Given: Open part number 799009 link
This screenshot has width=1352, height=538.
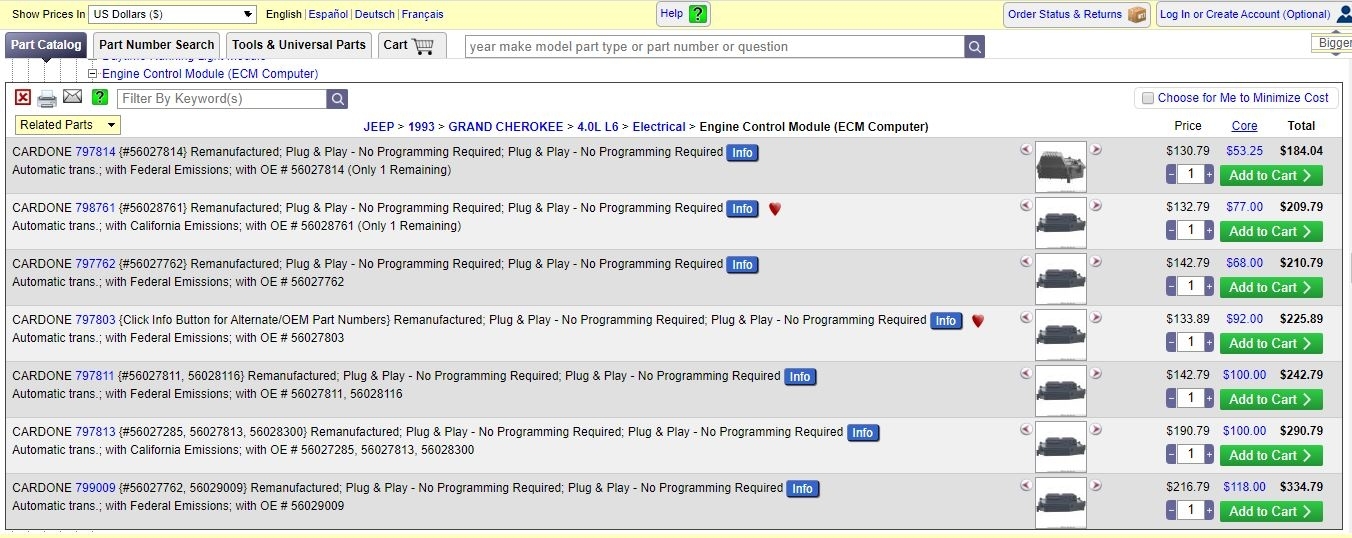Looking at the screenshot, I should click(x=95, y=488).
